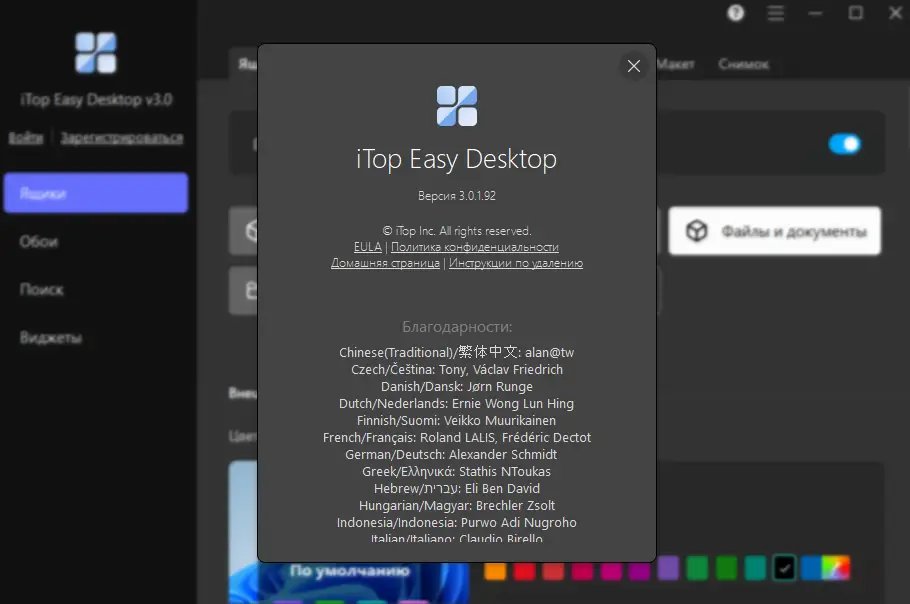This screenshot has height=604, width=910.
Task: Pick the blue color swatch
Action: (x=811, y=569)
